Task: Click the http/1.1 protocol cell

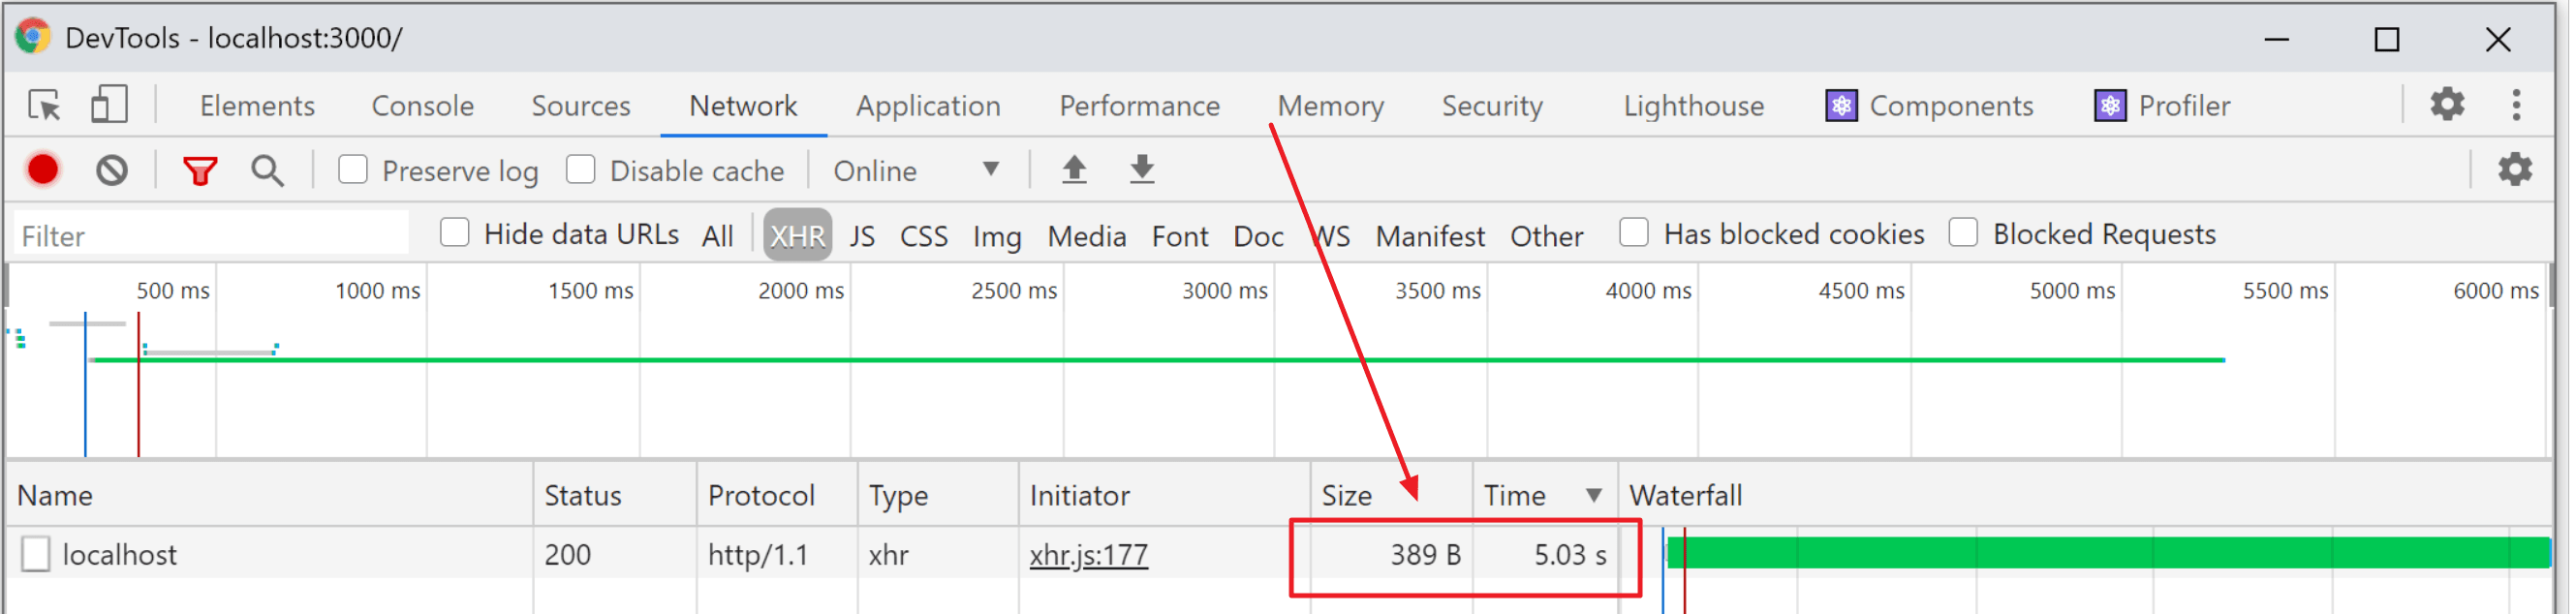Action: pos(757,555)
